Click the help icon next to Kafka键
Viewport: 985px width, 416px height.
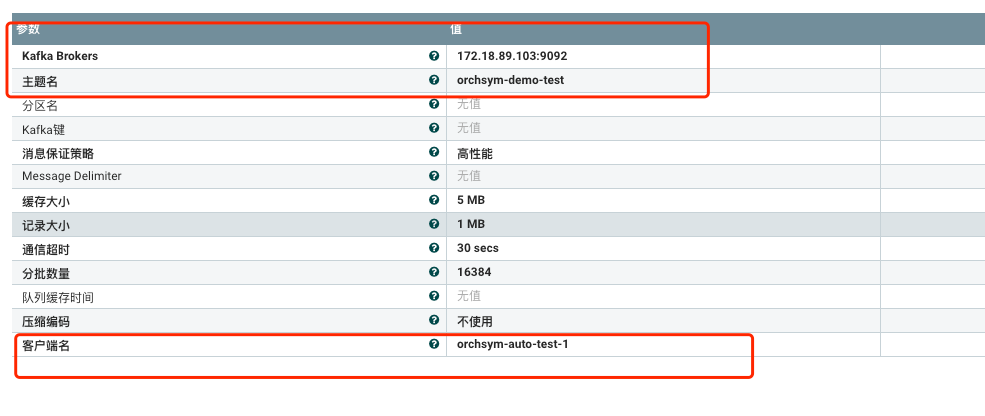click(x=434, y=128)
